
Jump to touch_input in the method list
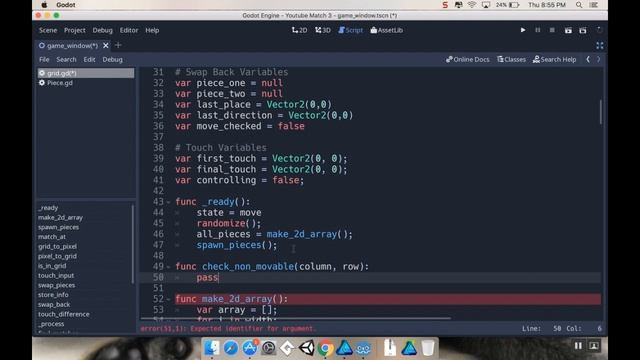(x=56, y=276)
